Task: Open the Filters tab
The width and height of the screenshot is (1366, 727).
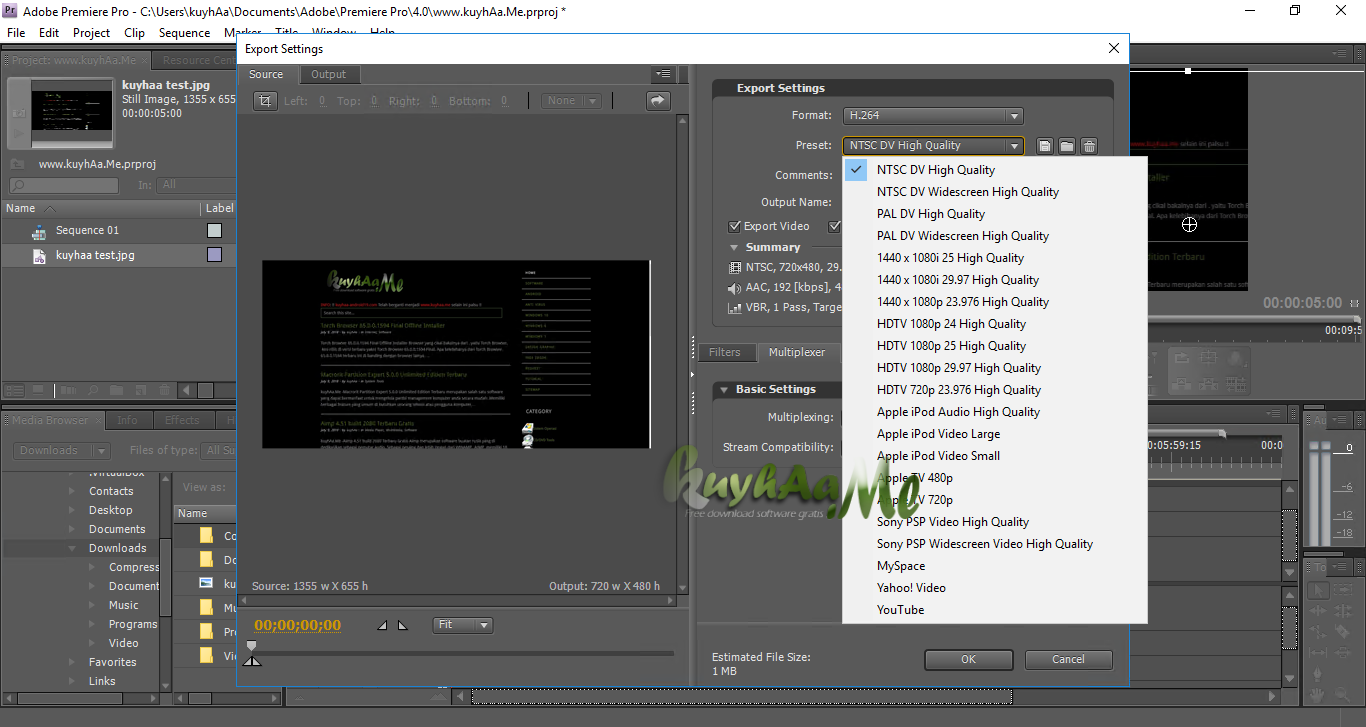Action: coord(725,352)
